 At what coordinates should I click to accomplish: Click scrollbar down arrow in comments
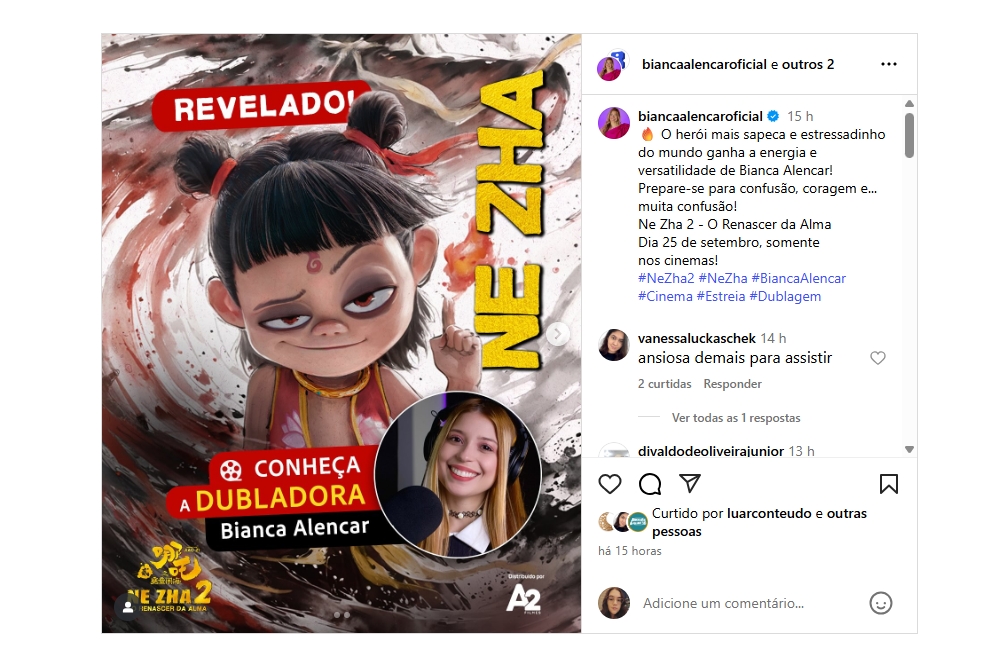click(909, 450)
